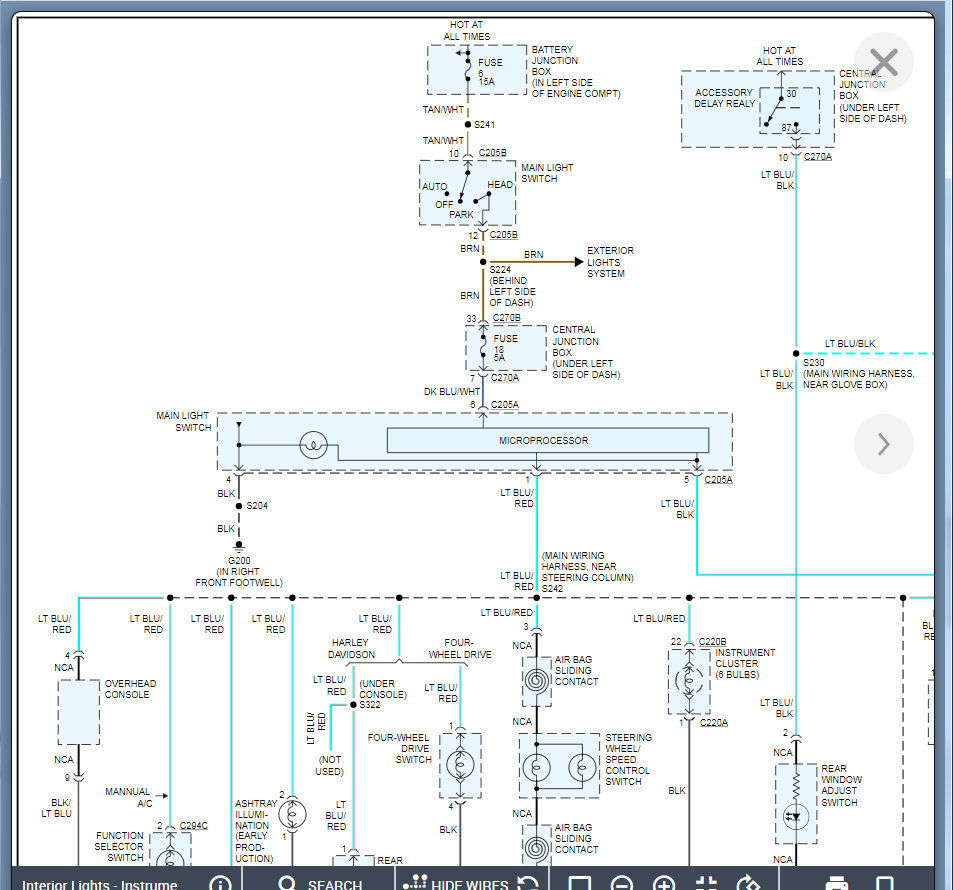Zoom out using the minus magnifier

[x=621, y=883]
